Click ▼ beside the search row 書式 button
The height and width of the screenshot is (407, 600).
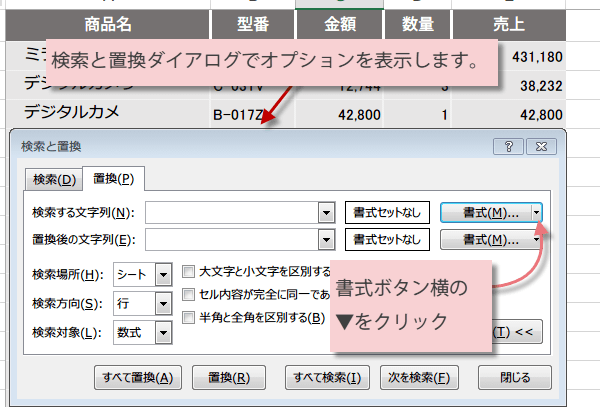536,213
